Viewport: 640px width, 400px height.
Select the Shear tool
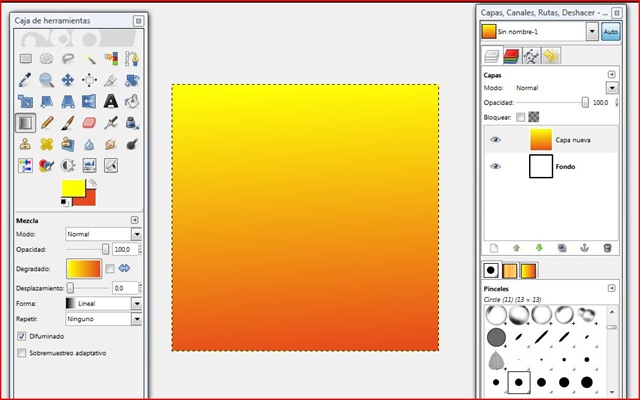[x=47, y=101]
